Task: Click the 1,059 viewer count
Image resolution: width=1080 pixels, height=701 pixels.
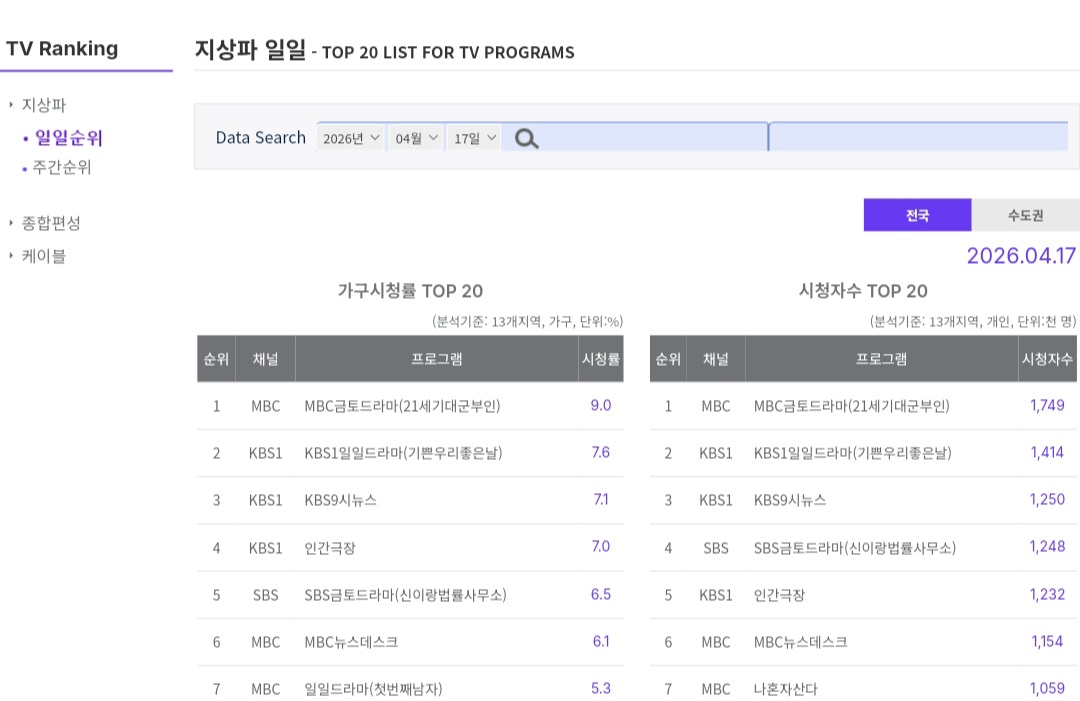Action: [x=1047, y=688]
